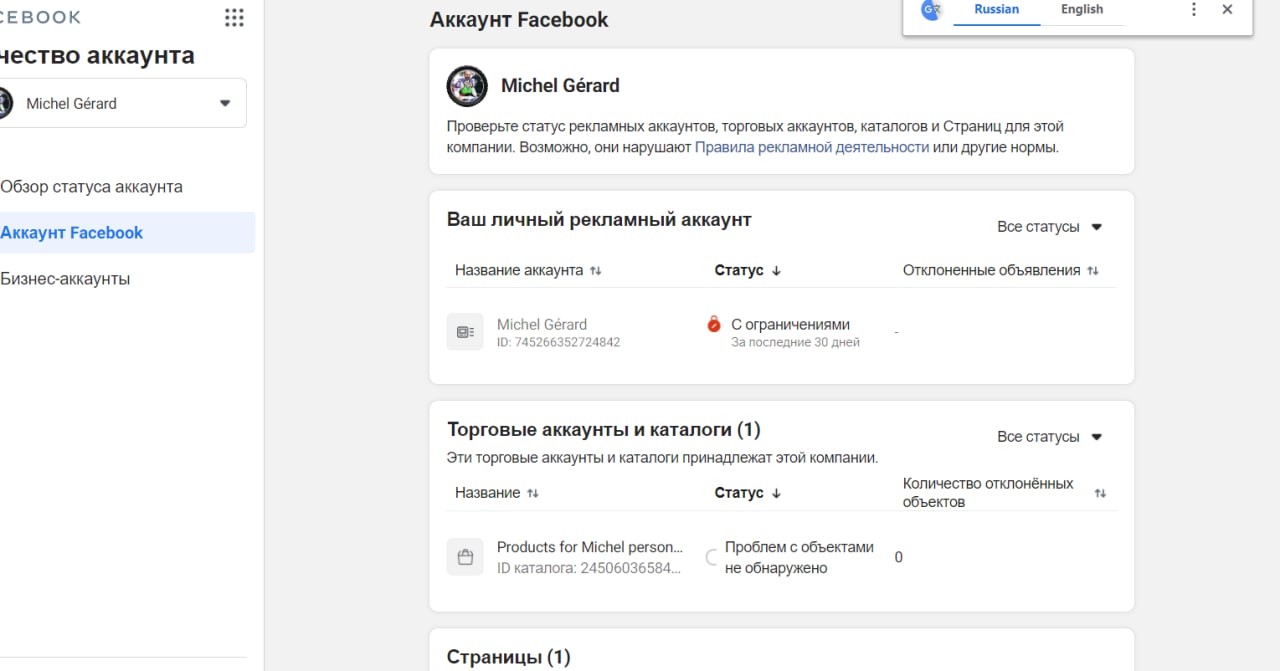
Task: Click the ID каталога: 24506036584... text
Action: pyautogui.click(x=590, y=568)
